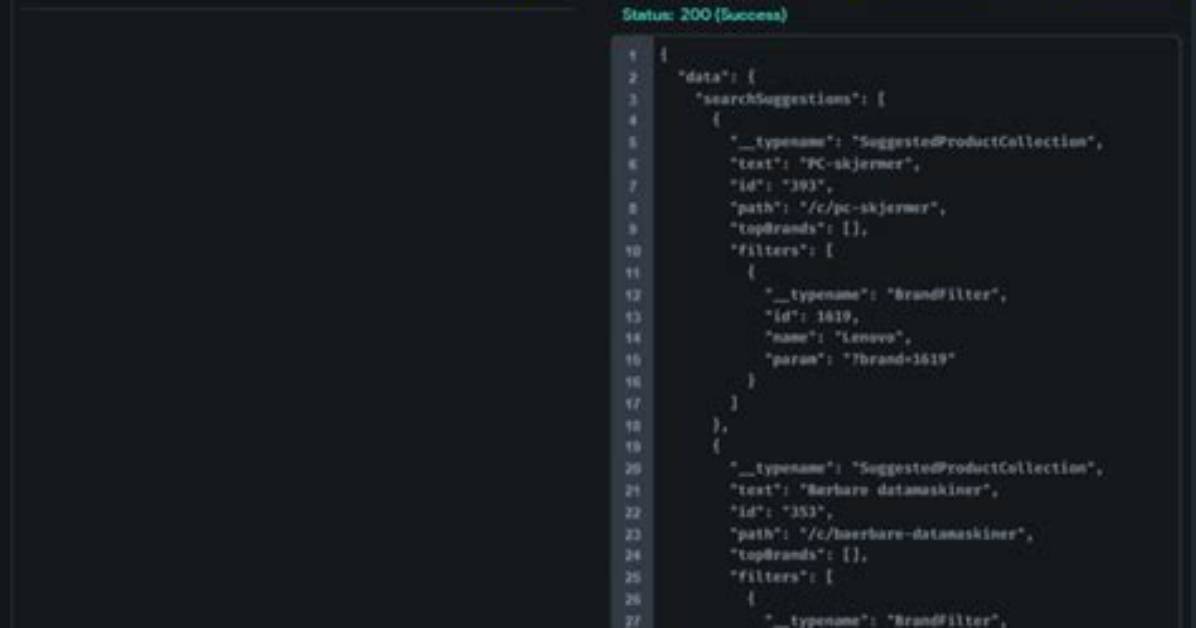1196x628 pixels.
Task: Click the "filters" line numbered 10
Action: [781, 250]
